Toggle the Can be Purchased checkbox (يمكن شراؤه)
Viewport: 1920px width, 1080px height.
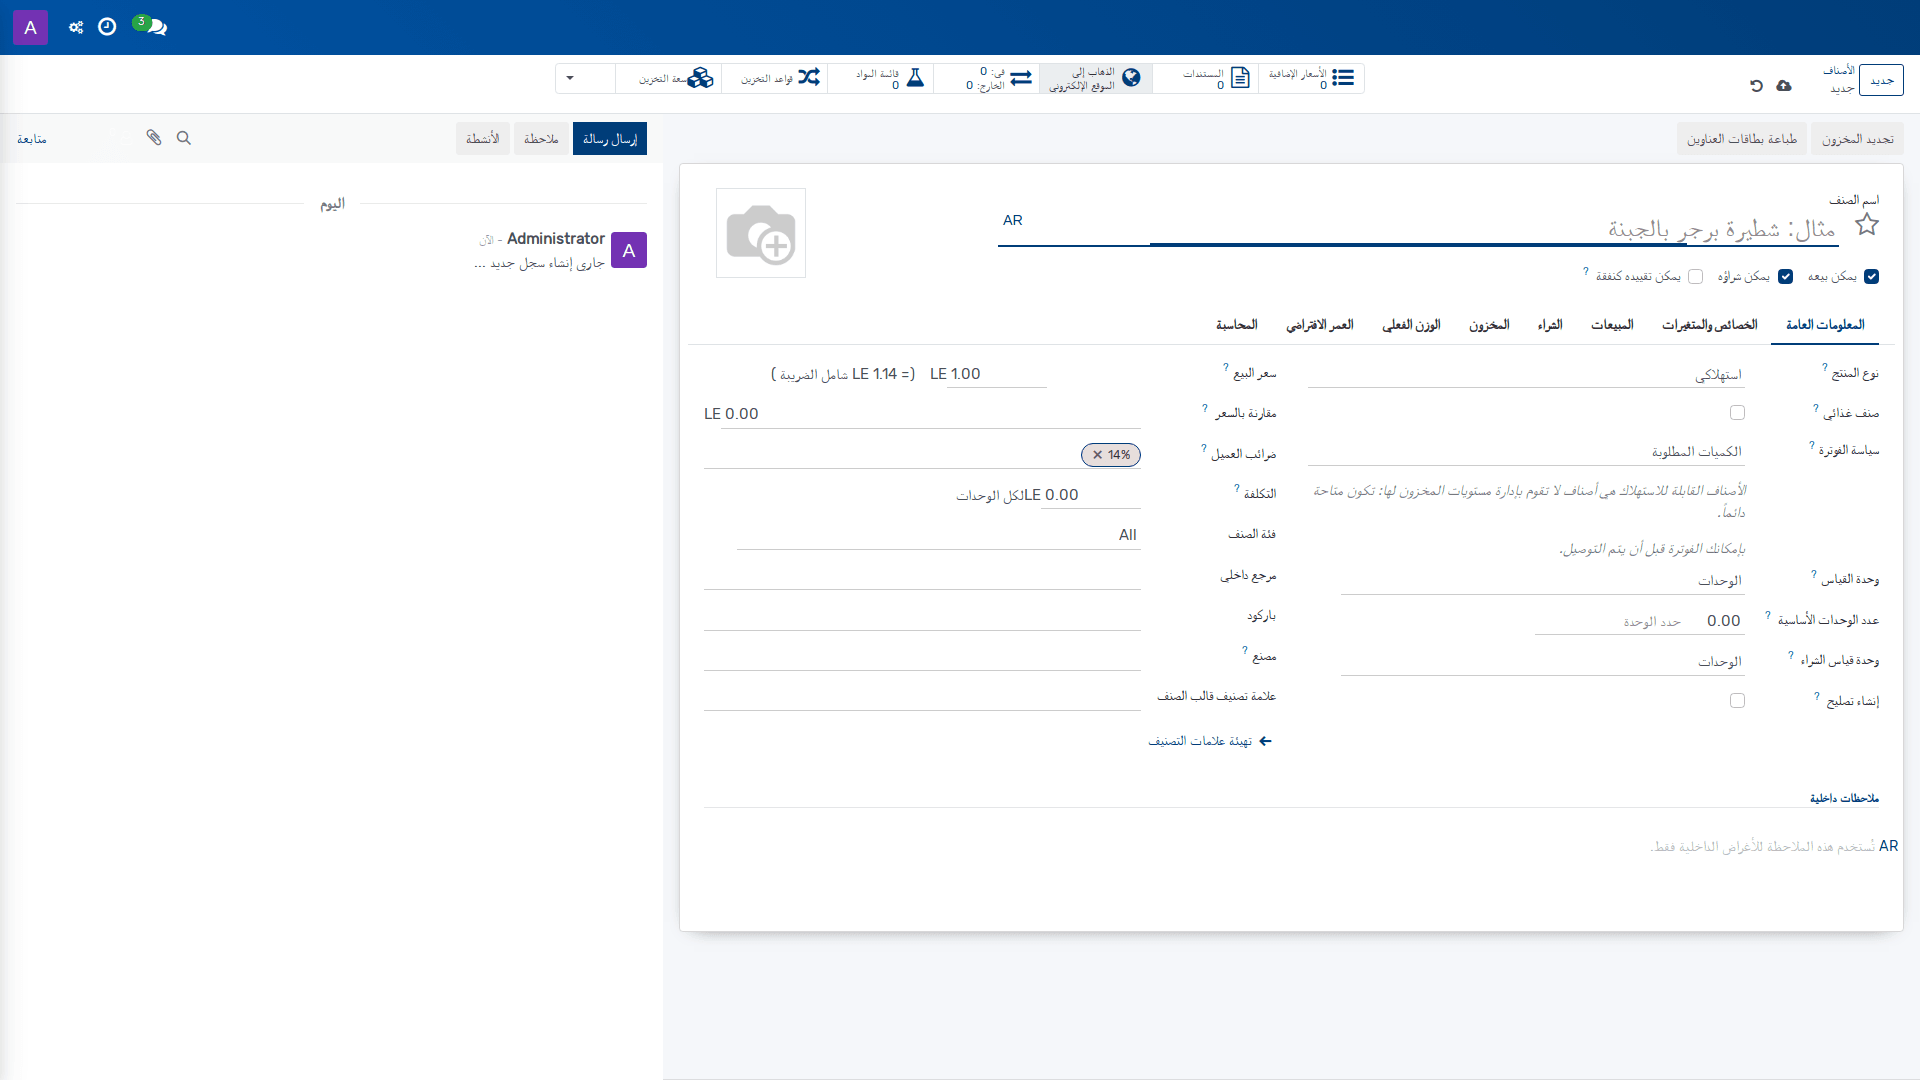coord(1785,277)
